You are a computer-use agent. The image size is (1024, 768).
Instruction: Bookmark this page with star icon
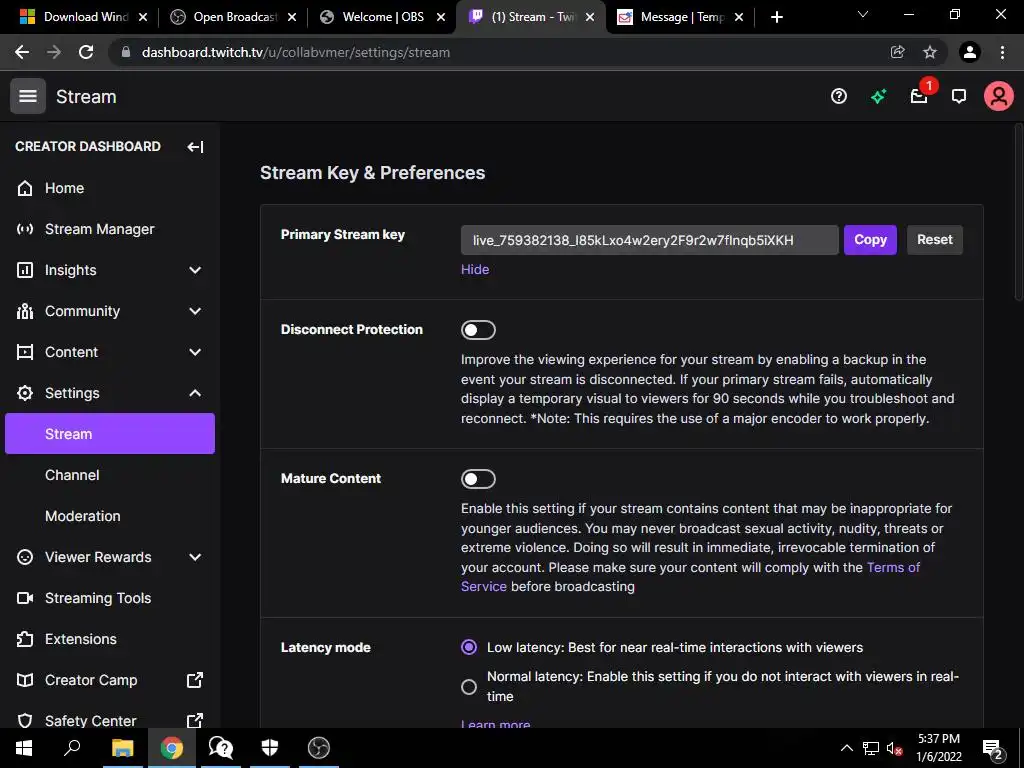pyautogui.click(x=930, y=52)
